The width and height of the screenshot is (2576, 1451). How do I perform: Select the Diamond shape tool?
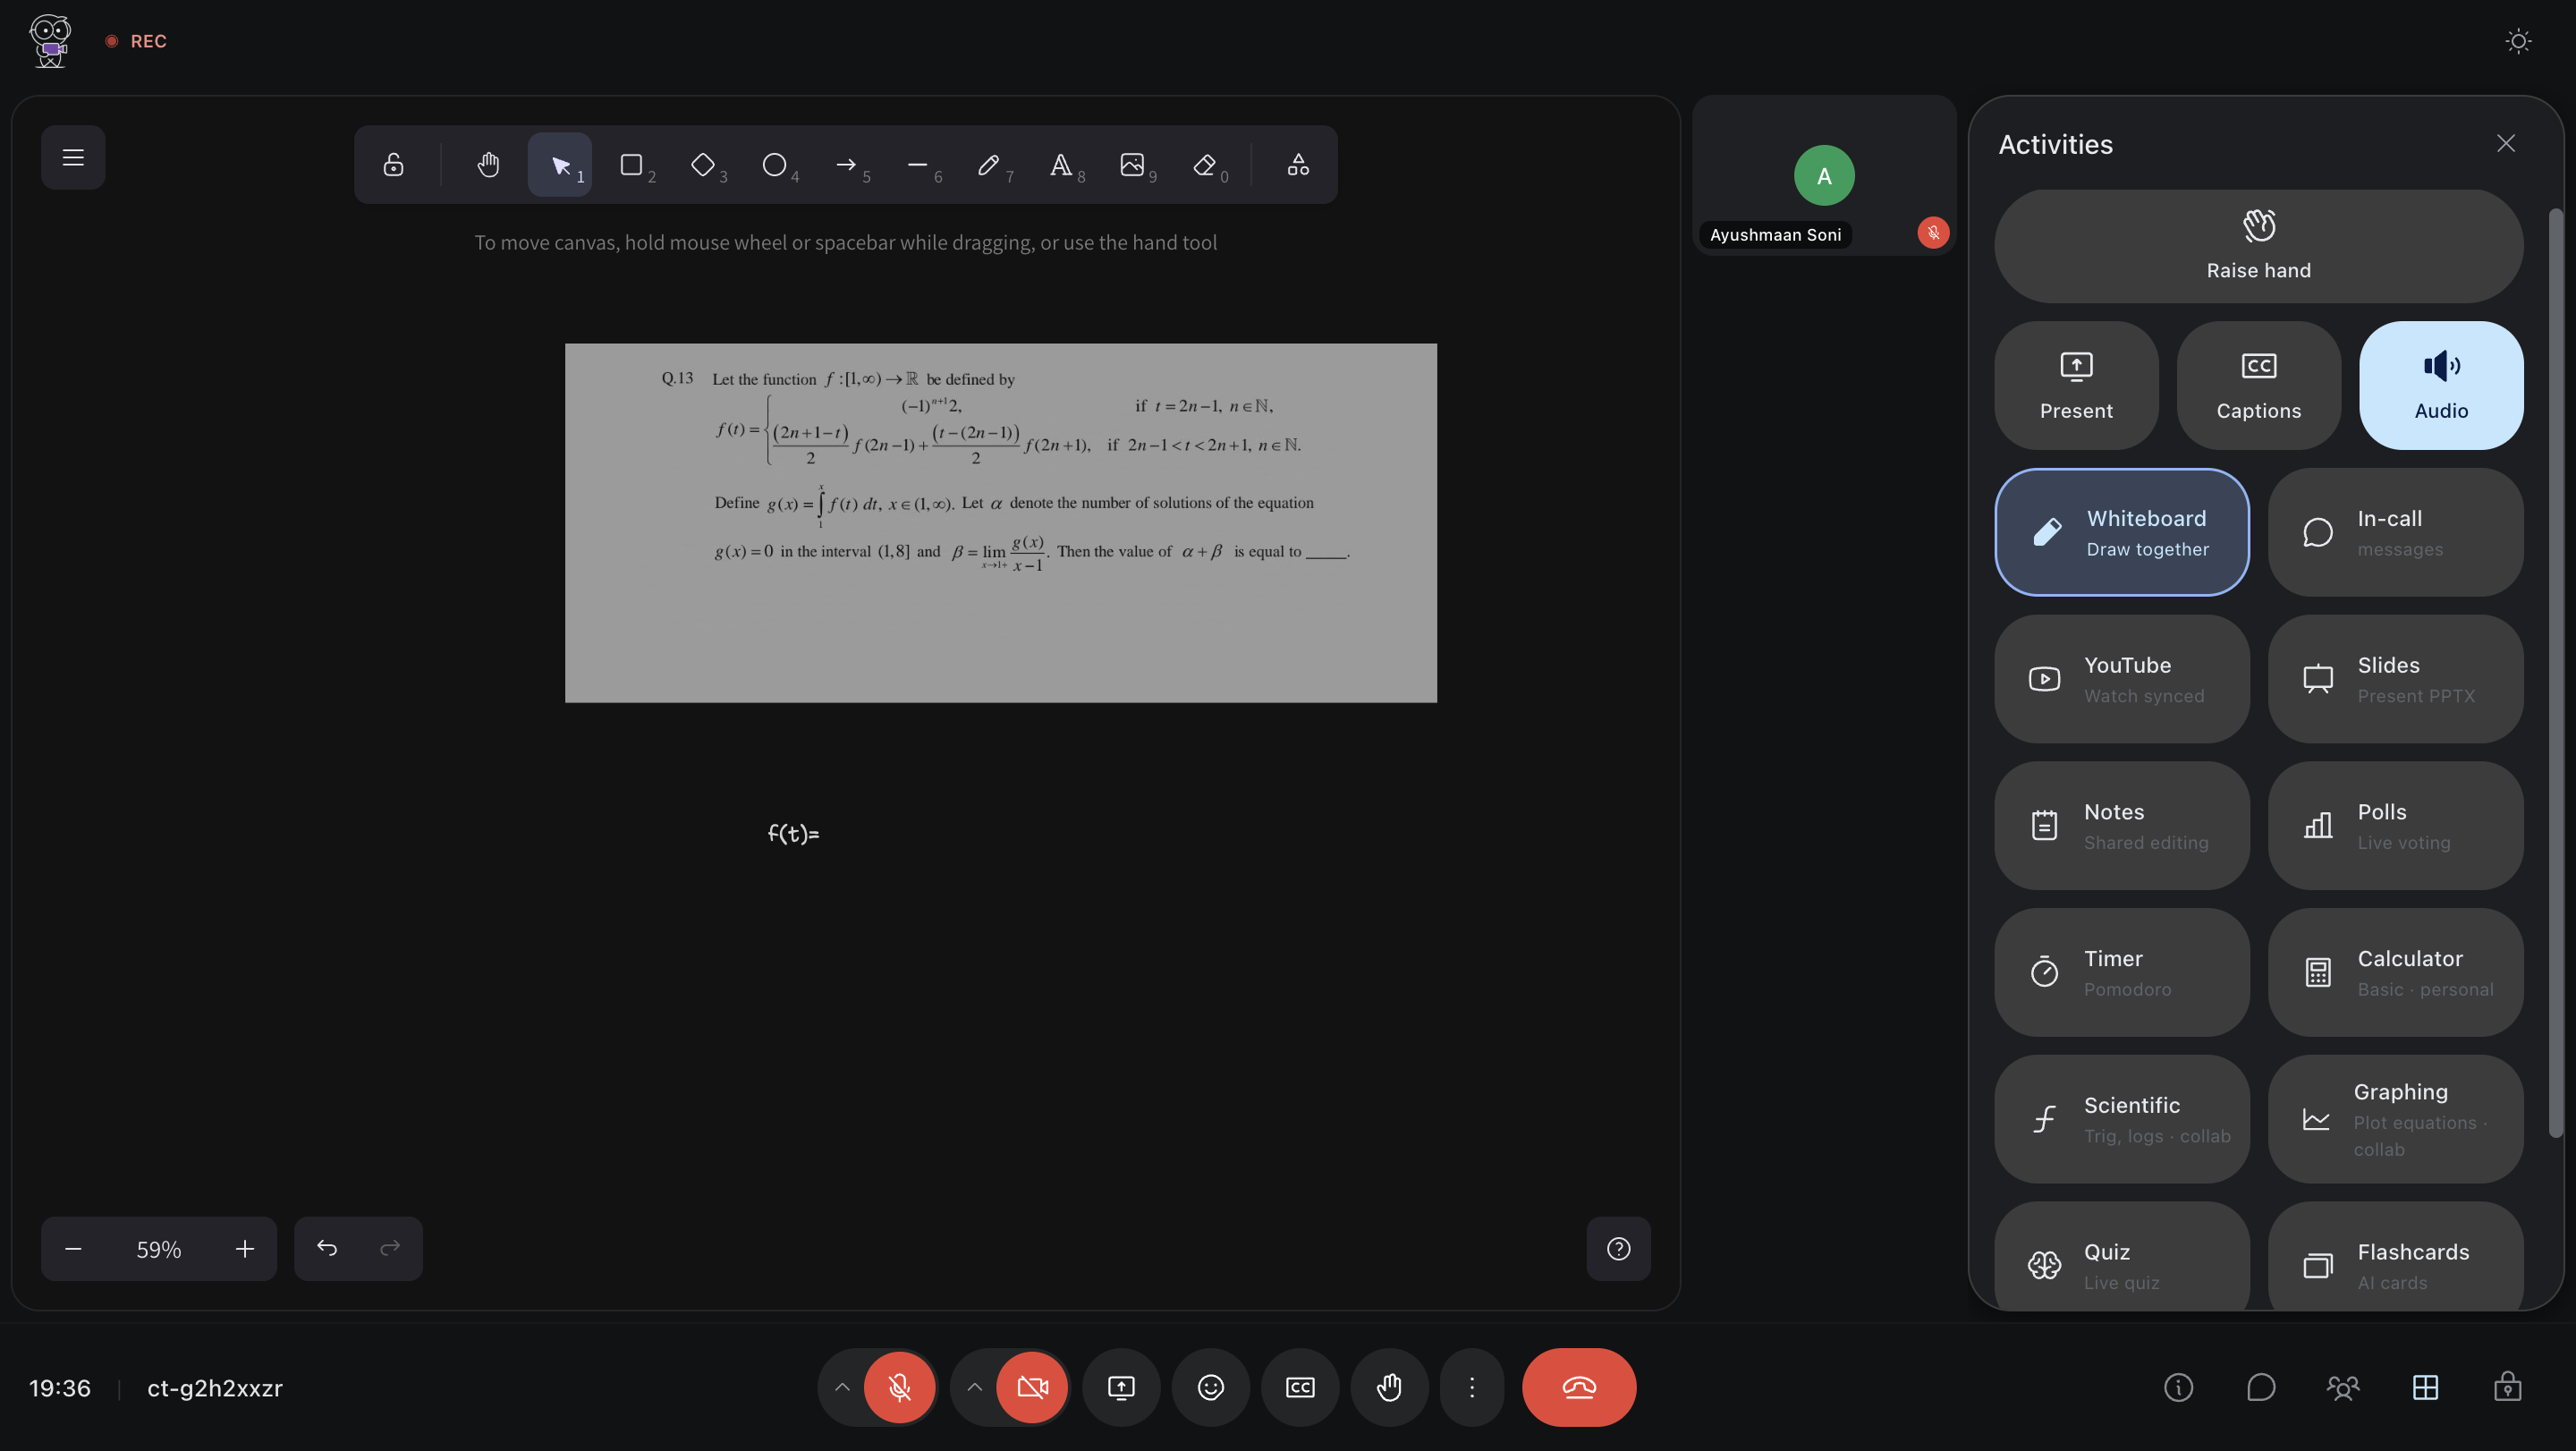click(x=703, y=165)
